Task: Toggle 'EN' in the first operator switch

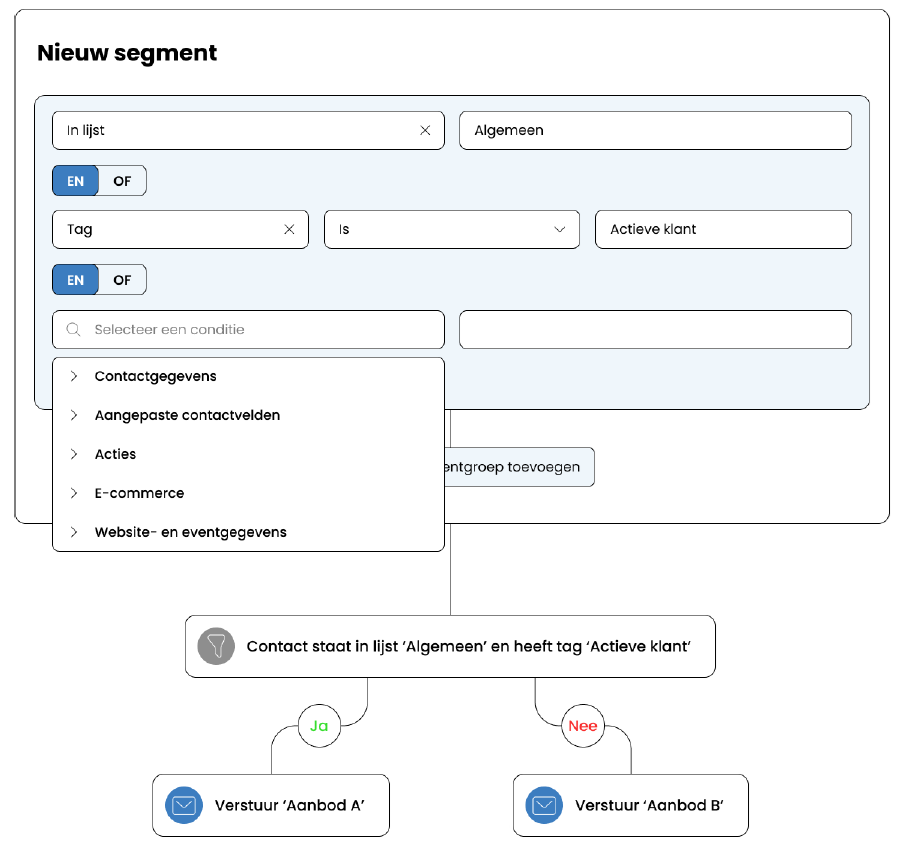Action: [x=75, y=180]
